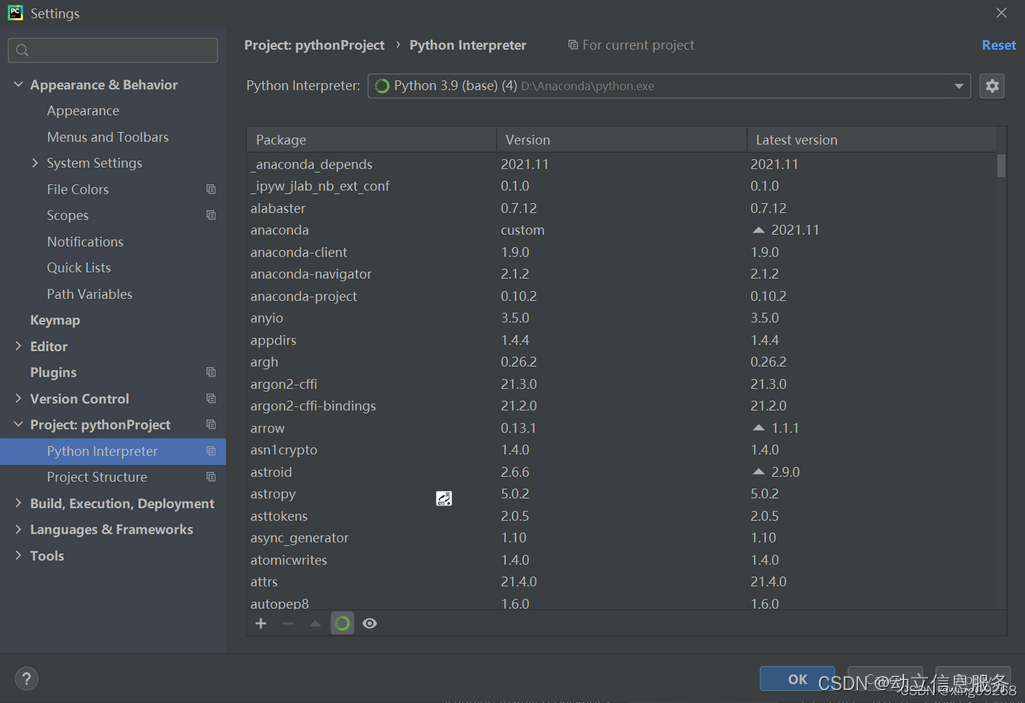Screen dimensions: 1025x703
Task: Open interpreter gear settings menu
Action: point(992,86)
